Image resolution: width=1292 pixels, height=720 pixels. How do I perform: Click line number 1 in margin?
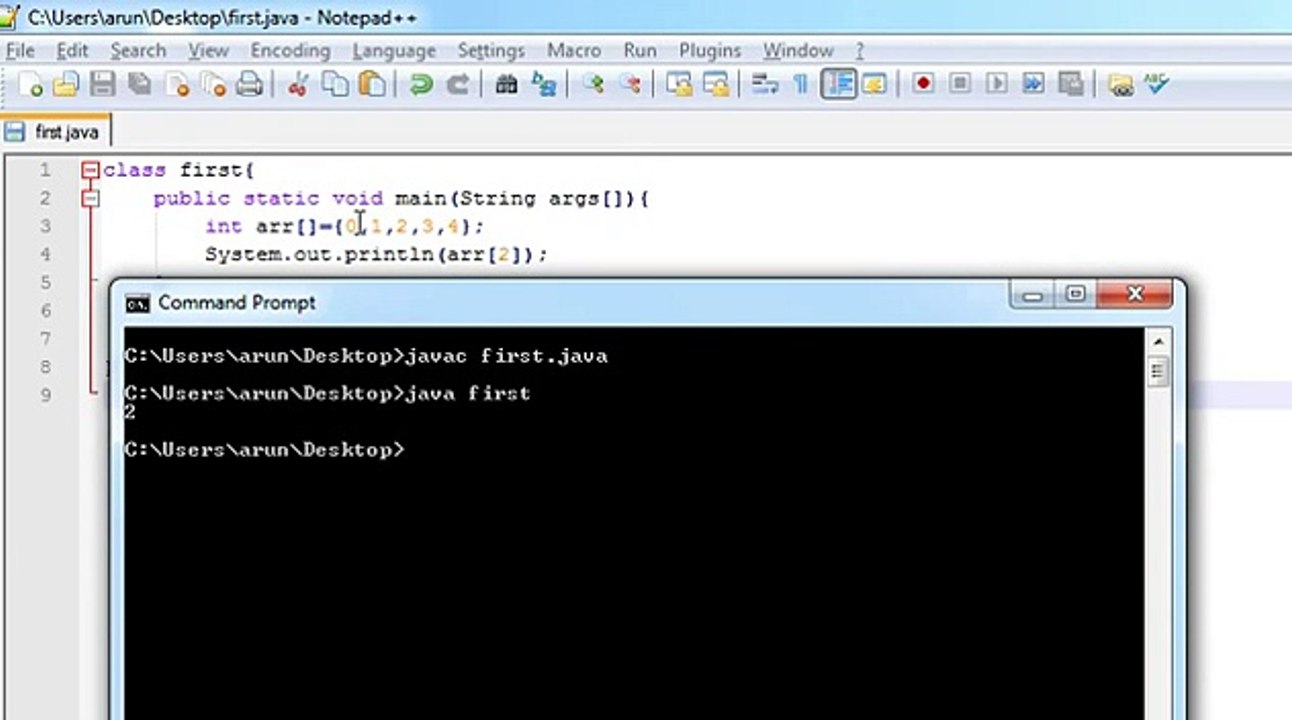point(45,170)
